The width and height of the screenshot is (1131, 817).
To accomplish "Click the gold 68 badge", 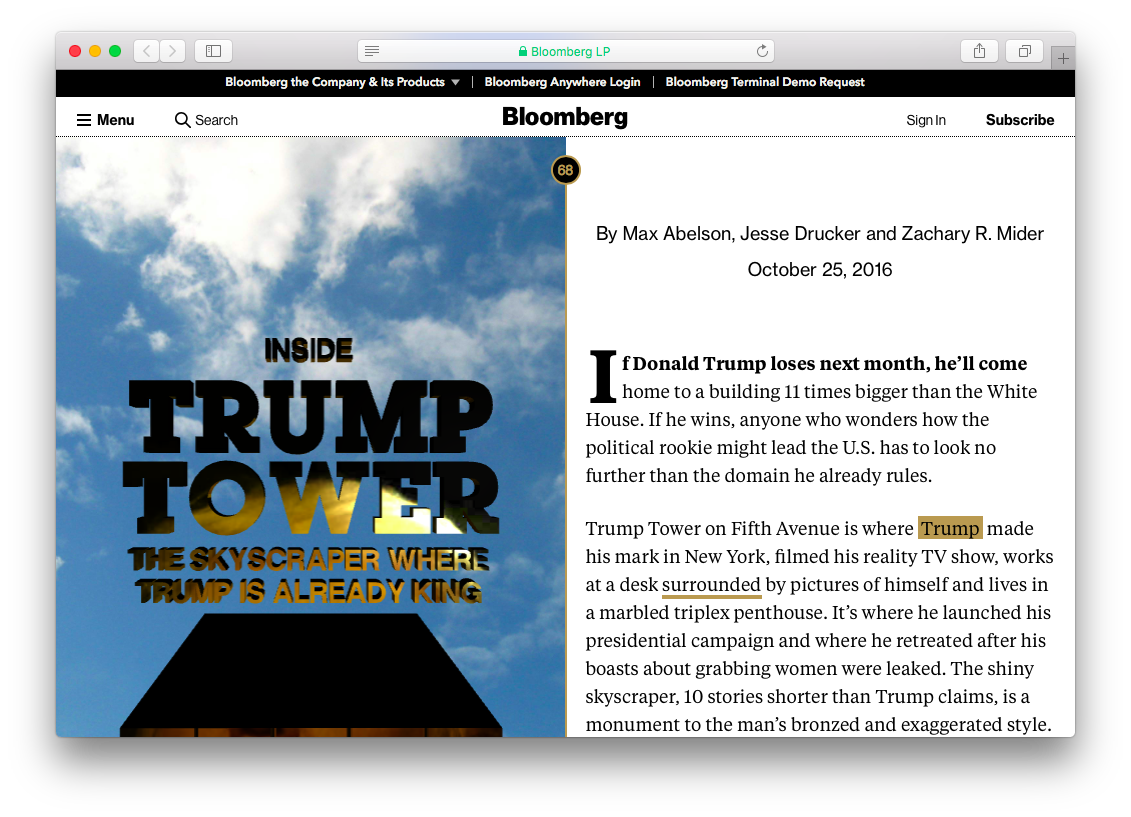I will click(566, 170).
